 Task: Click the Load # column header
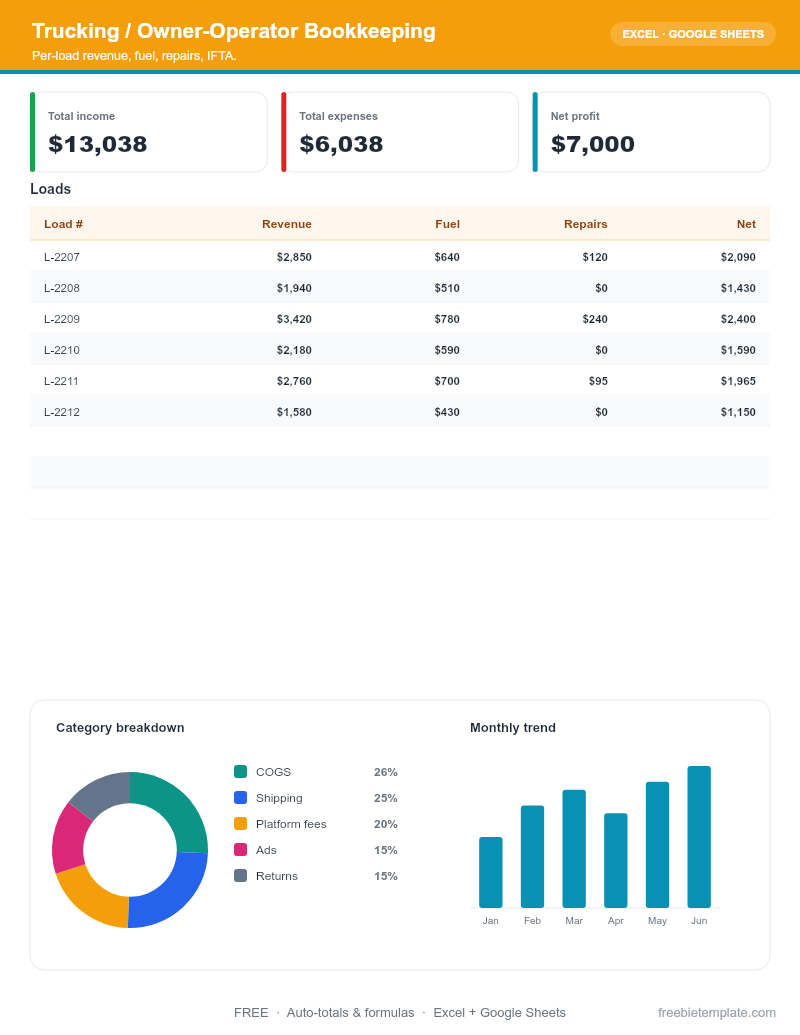point(63,224)
